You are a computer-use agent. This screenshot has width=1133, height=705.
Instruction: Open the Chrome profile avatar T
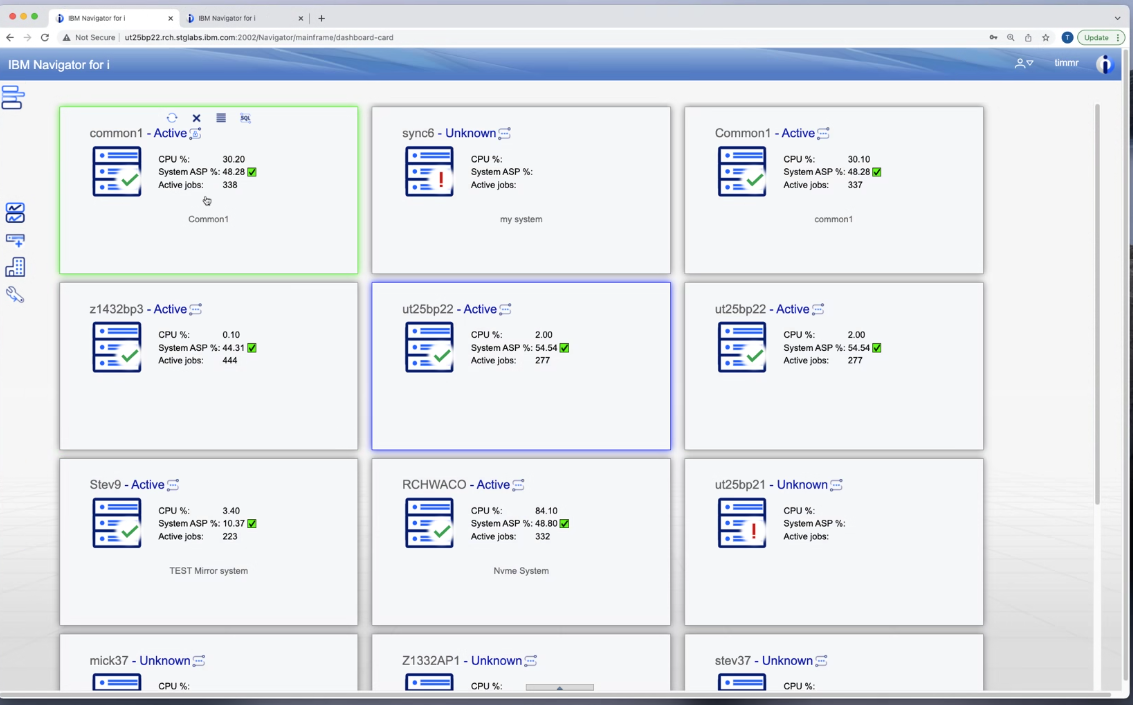pyautogui.click(x=1067, y=38)
